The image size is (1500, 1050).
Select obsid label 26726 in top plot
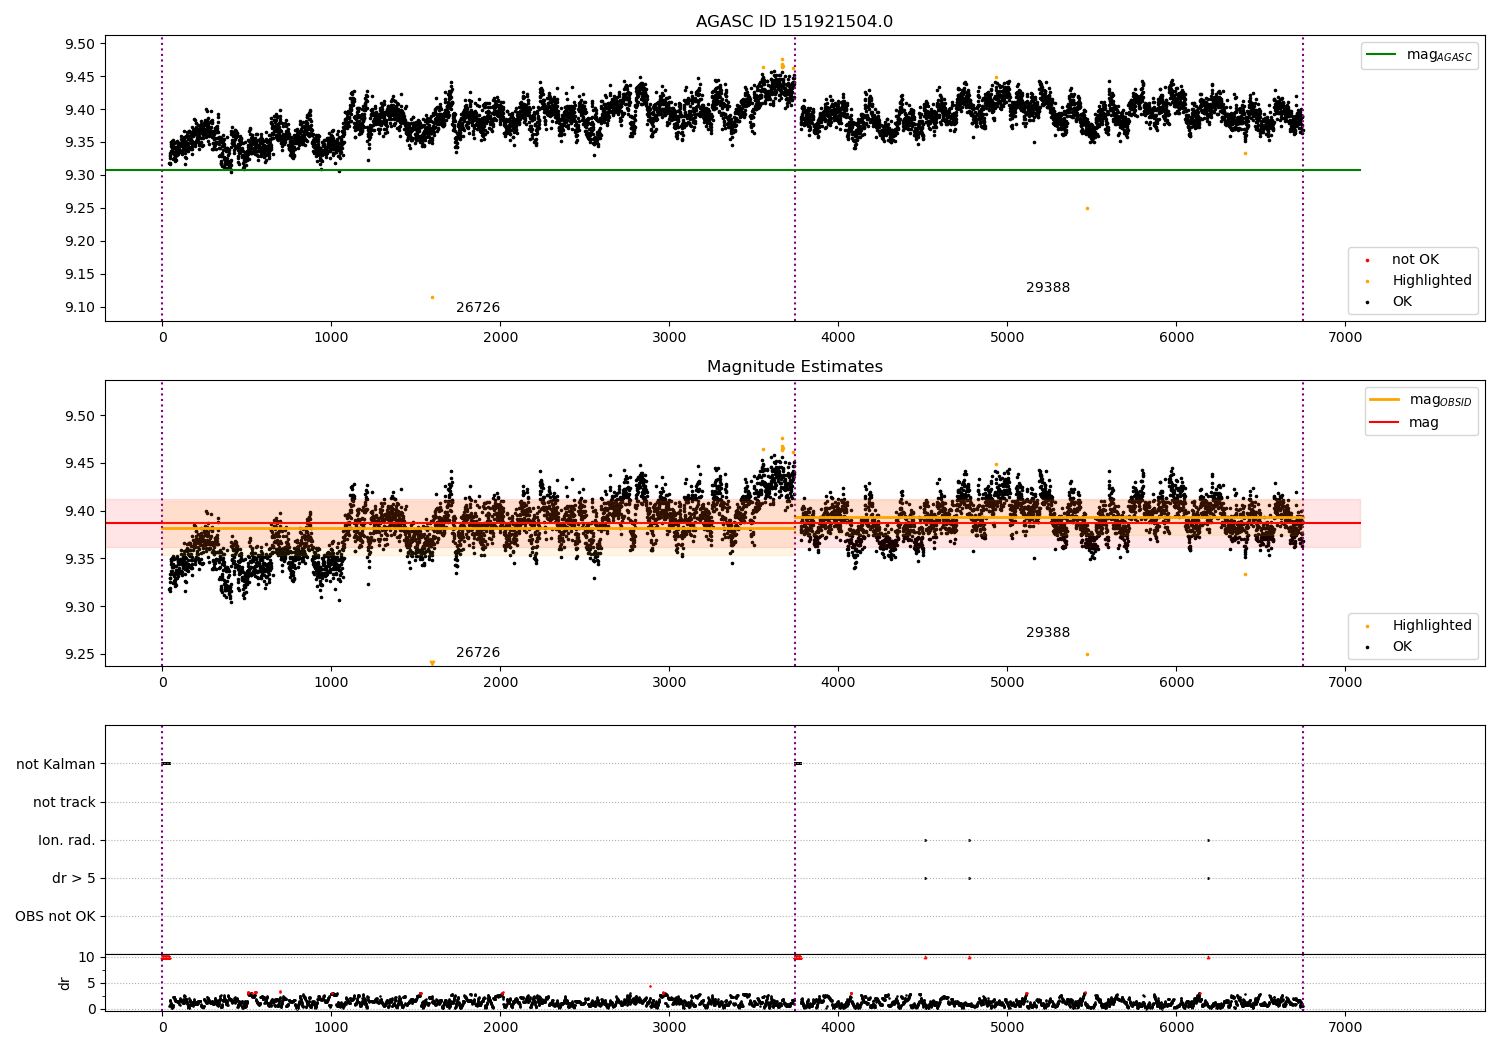pyautogui.click(x=478, y=308)
